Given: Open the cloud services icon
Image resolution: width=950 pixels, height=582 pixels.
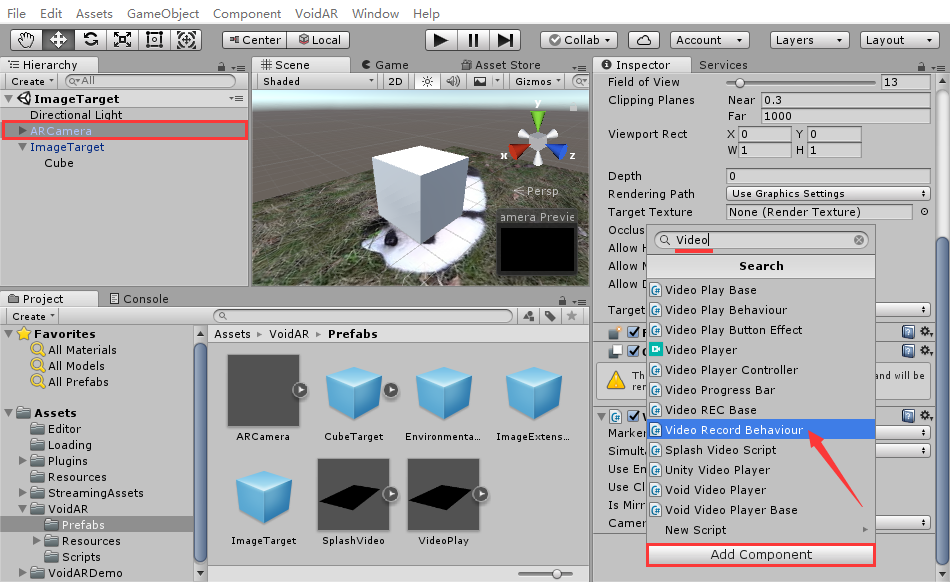Looking at the screenshot, I should 644,40.
